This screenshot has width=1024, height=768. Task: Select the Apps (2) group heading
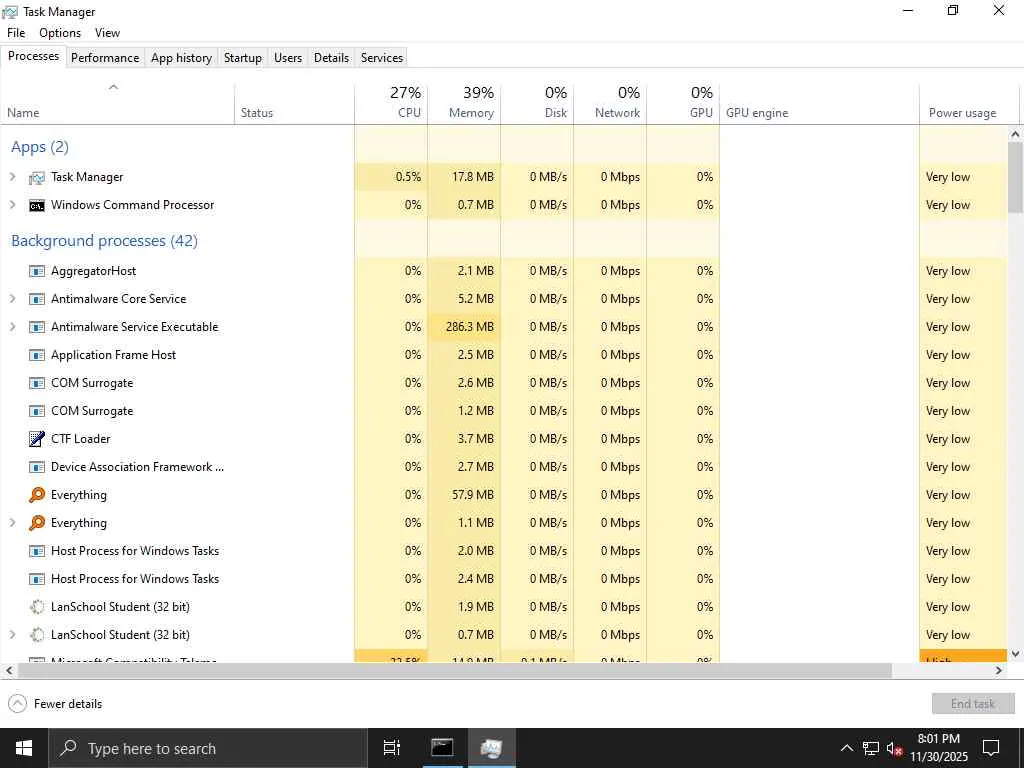40,147
